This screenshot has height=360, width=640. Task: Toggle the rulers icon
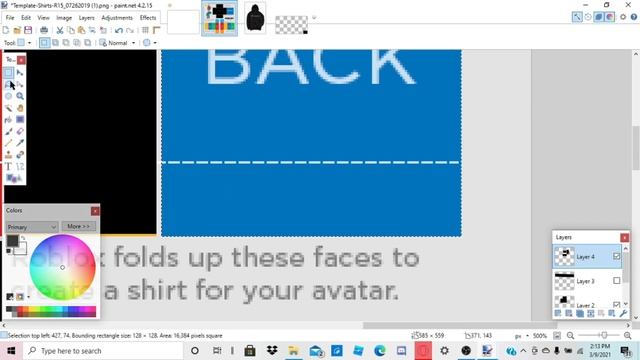coord(156,30)
